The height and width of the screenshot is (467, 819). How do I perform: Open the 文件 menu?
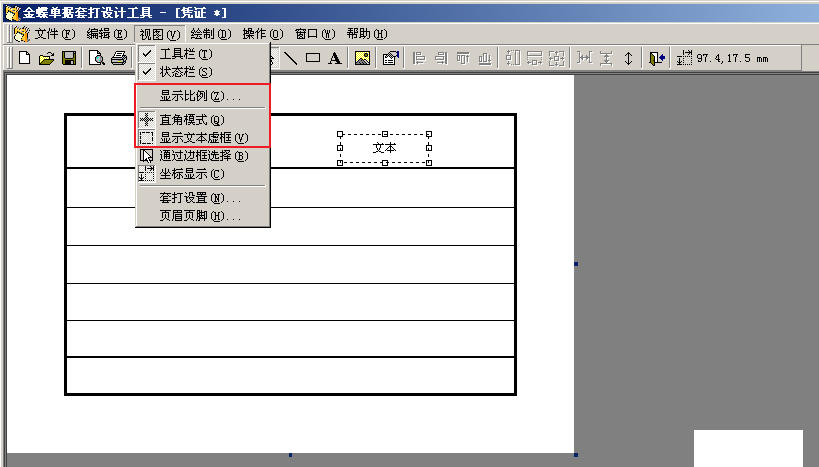(x=54, y=33)
